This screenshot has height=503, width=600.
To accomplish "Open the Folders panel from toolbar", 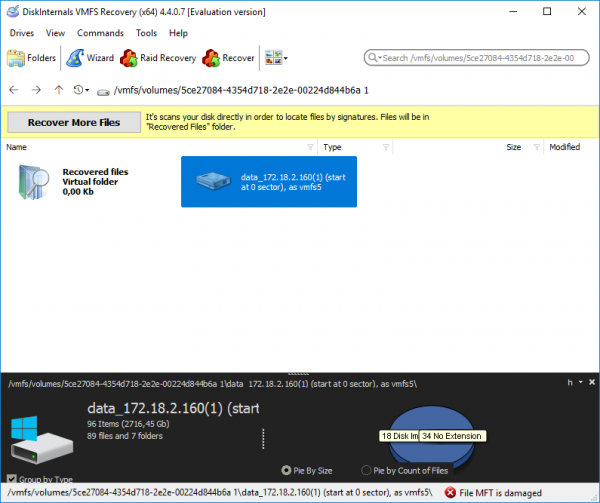I will point(32,58).
